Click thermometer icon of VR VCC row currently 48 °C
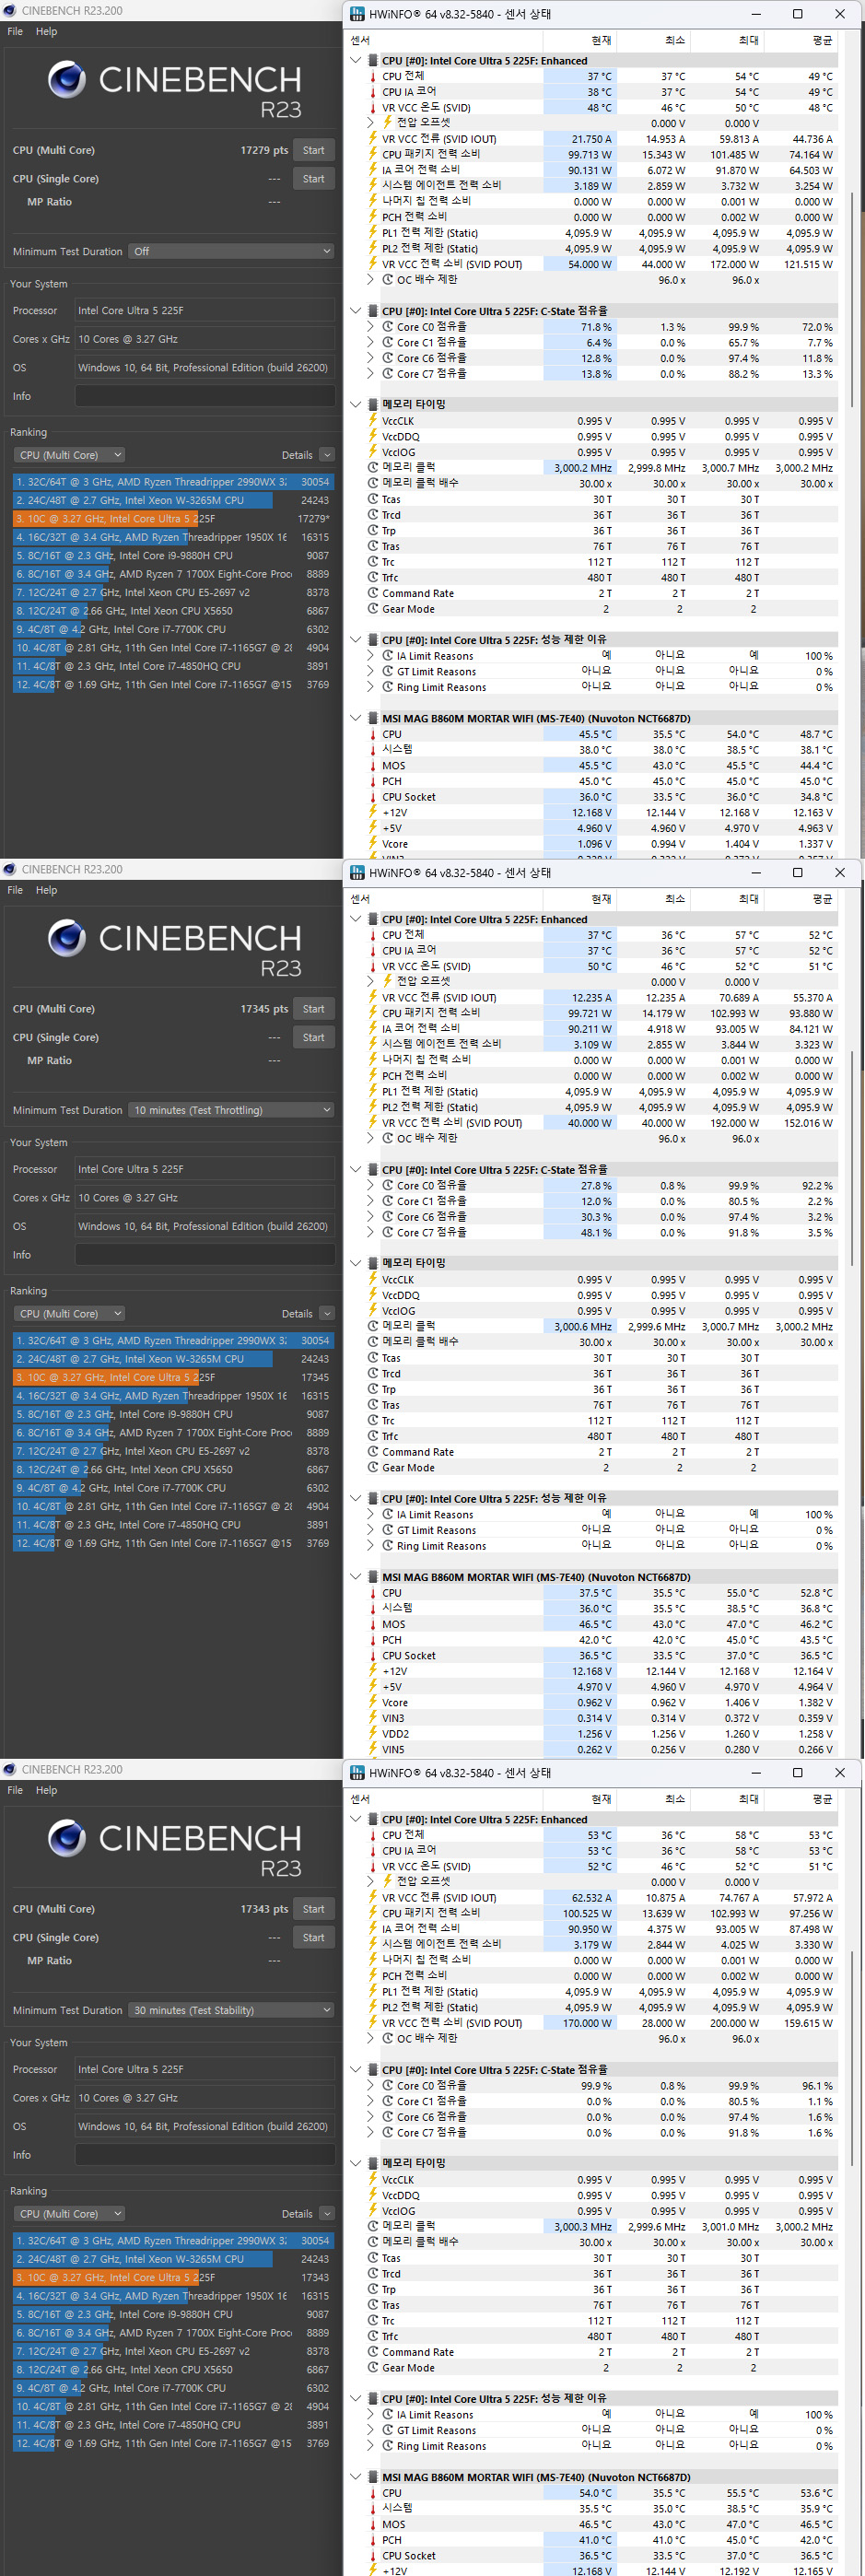 coord(373,108)
